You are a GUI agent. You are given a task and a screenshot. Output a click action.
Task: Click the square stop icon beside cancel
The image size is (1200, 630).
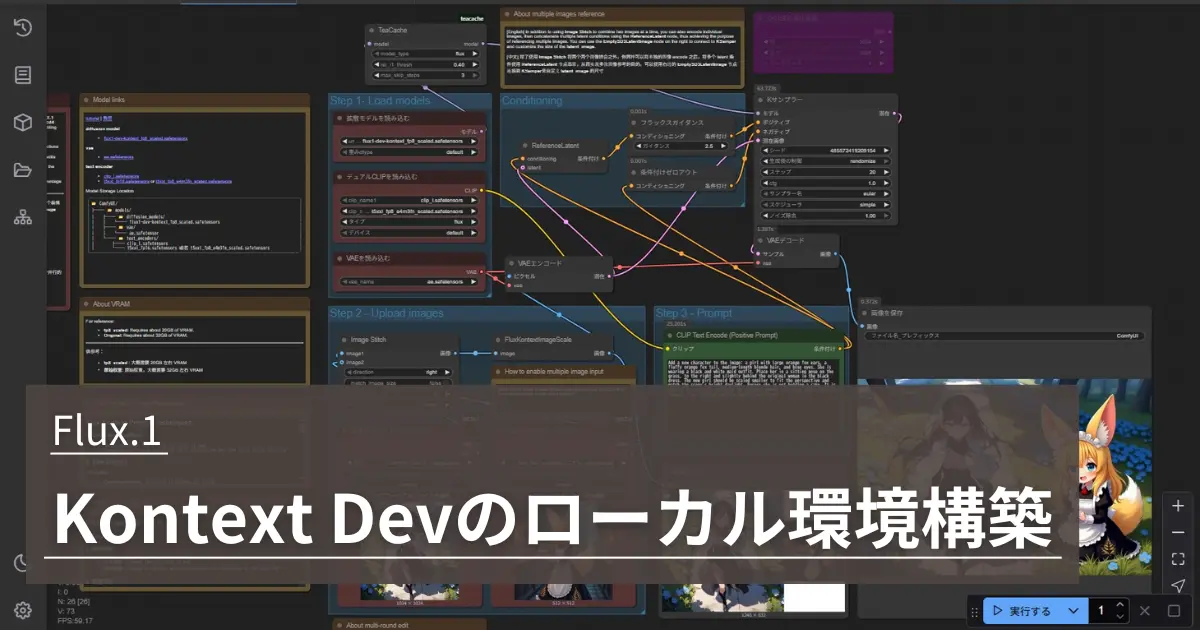coord(1174,610)
